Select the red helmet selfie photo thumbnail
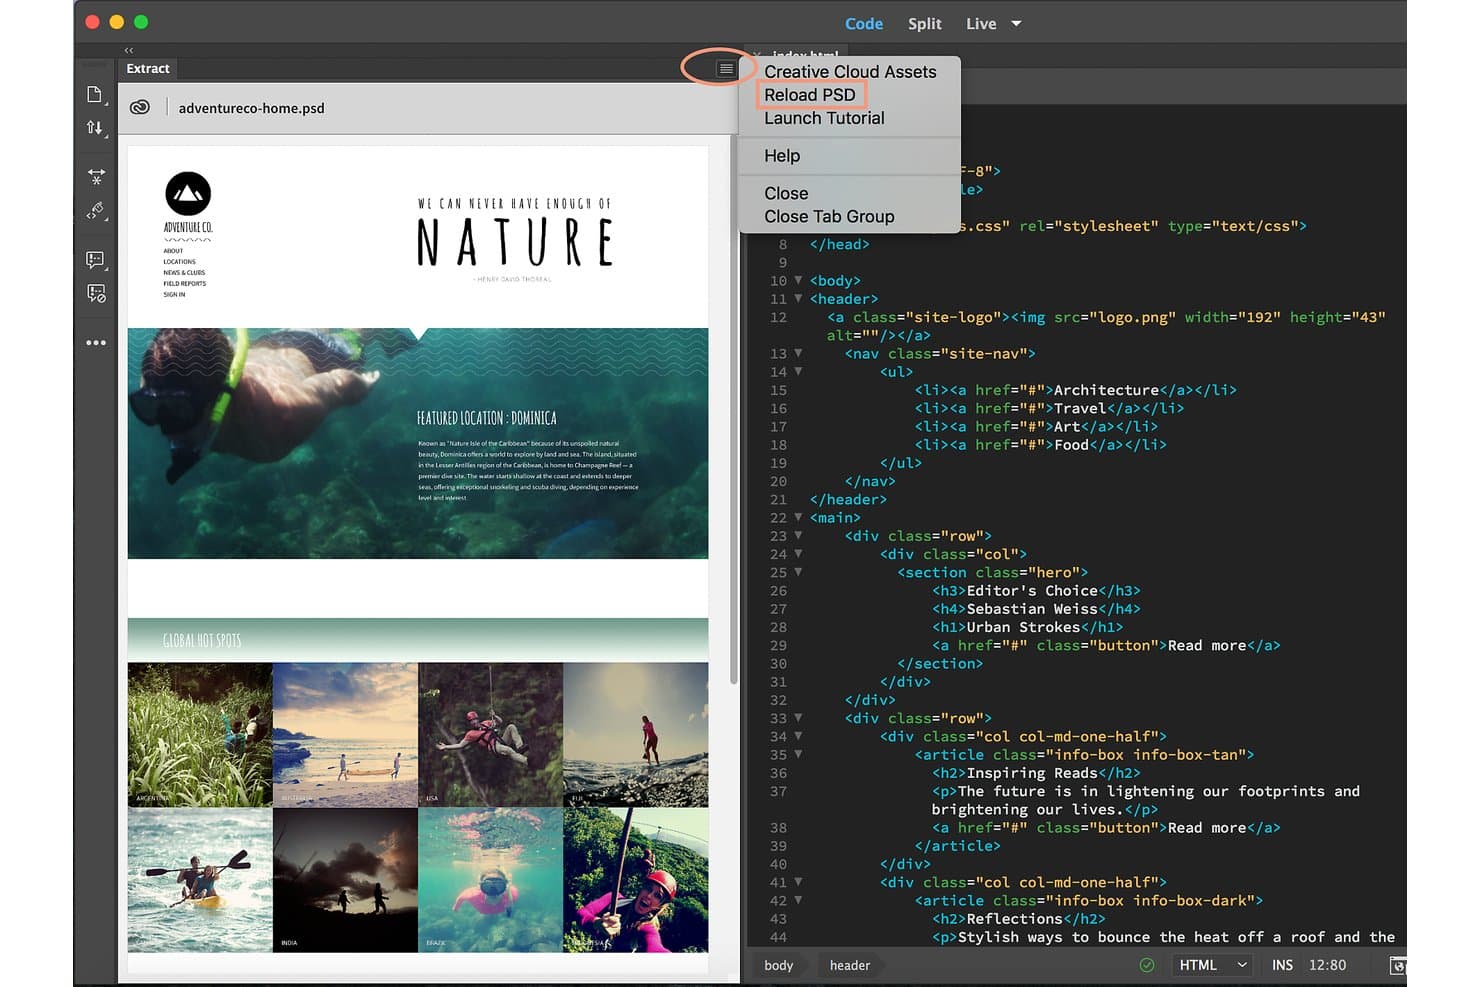1480x987 pixels. [636, 880]
